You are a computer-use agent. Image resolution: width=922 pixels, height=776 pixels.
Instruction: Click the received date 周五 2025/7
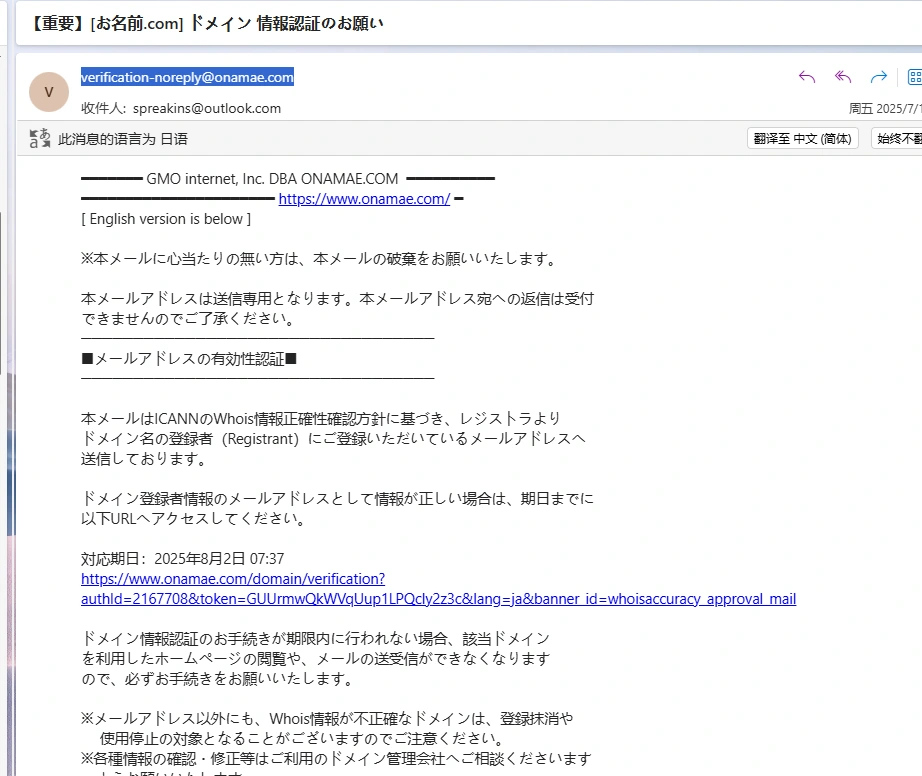pos(885,109)
